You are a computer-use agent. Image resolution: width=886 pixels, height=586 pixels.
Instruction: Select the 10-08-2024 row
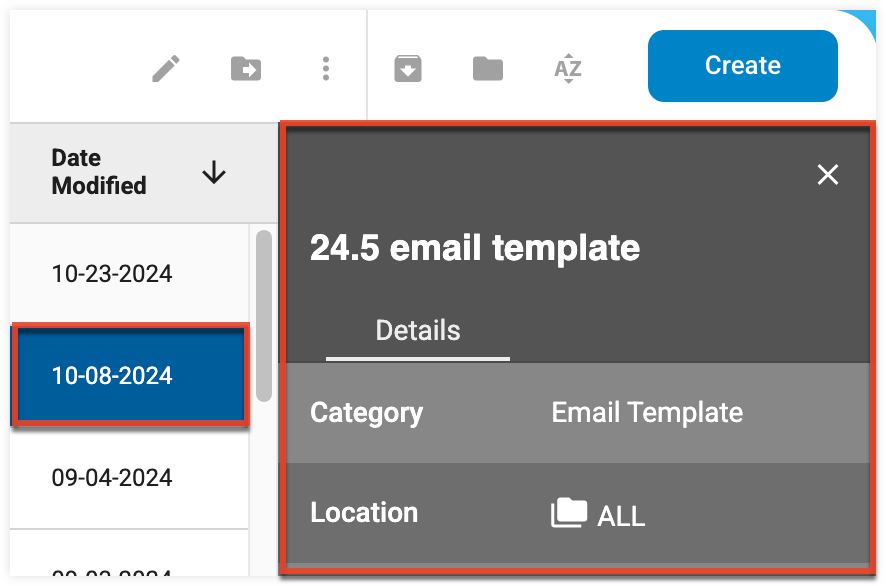pos(129,376)
